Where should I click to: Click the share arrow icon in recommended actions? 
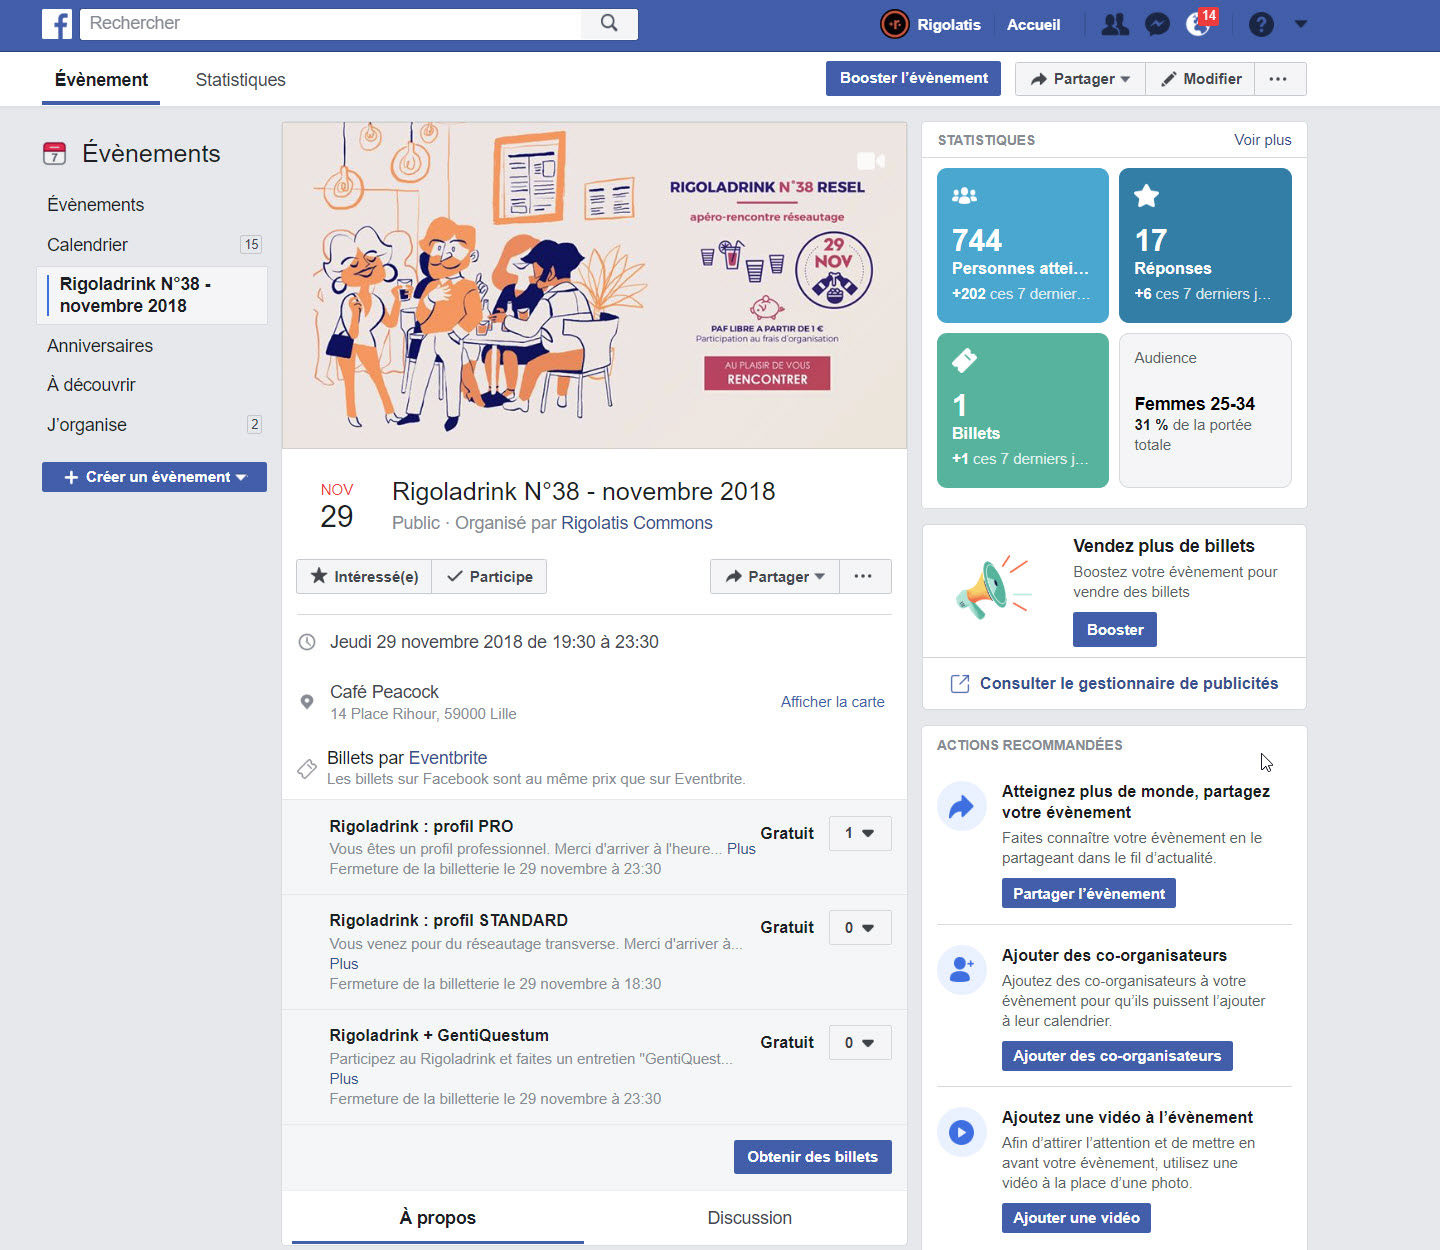961,807
